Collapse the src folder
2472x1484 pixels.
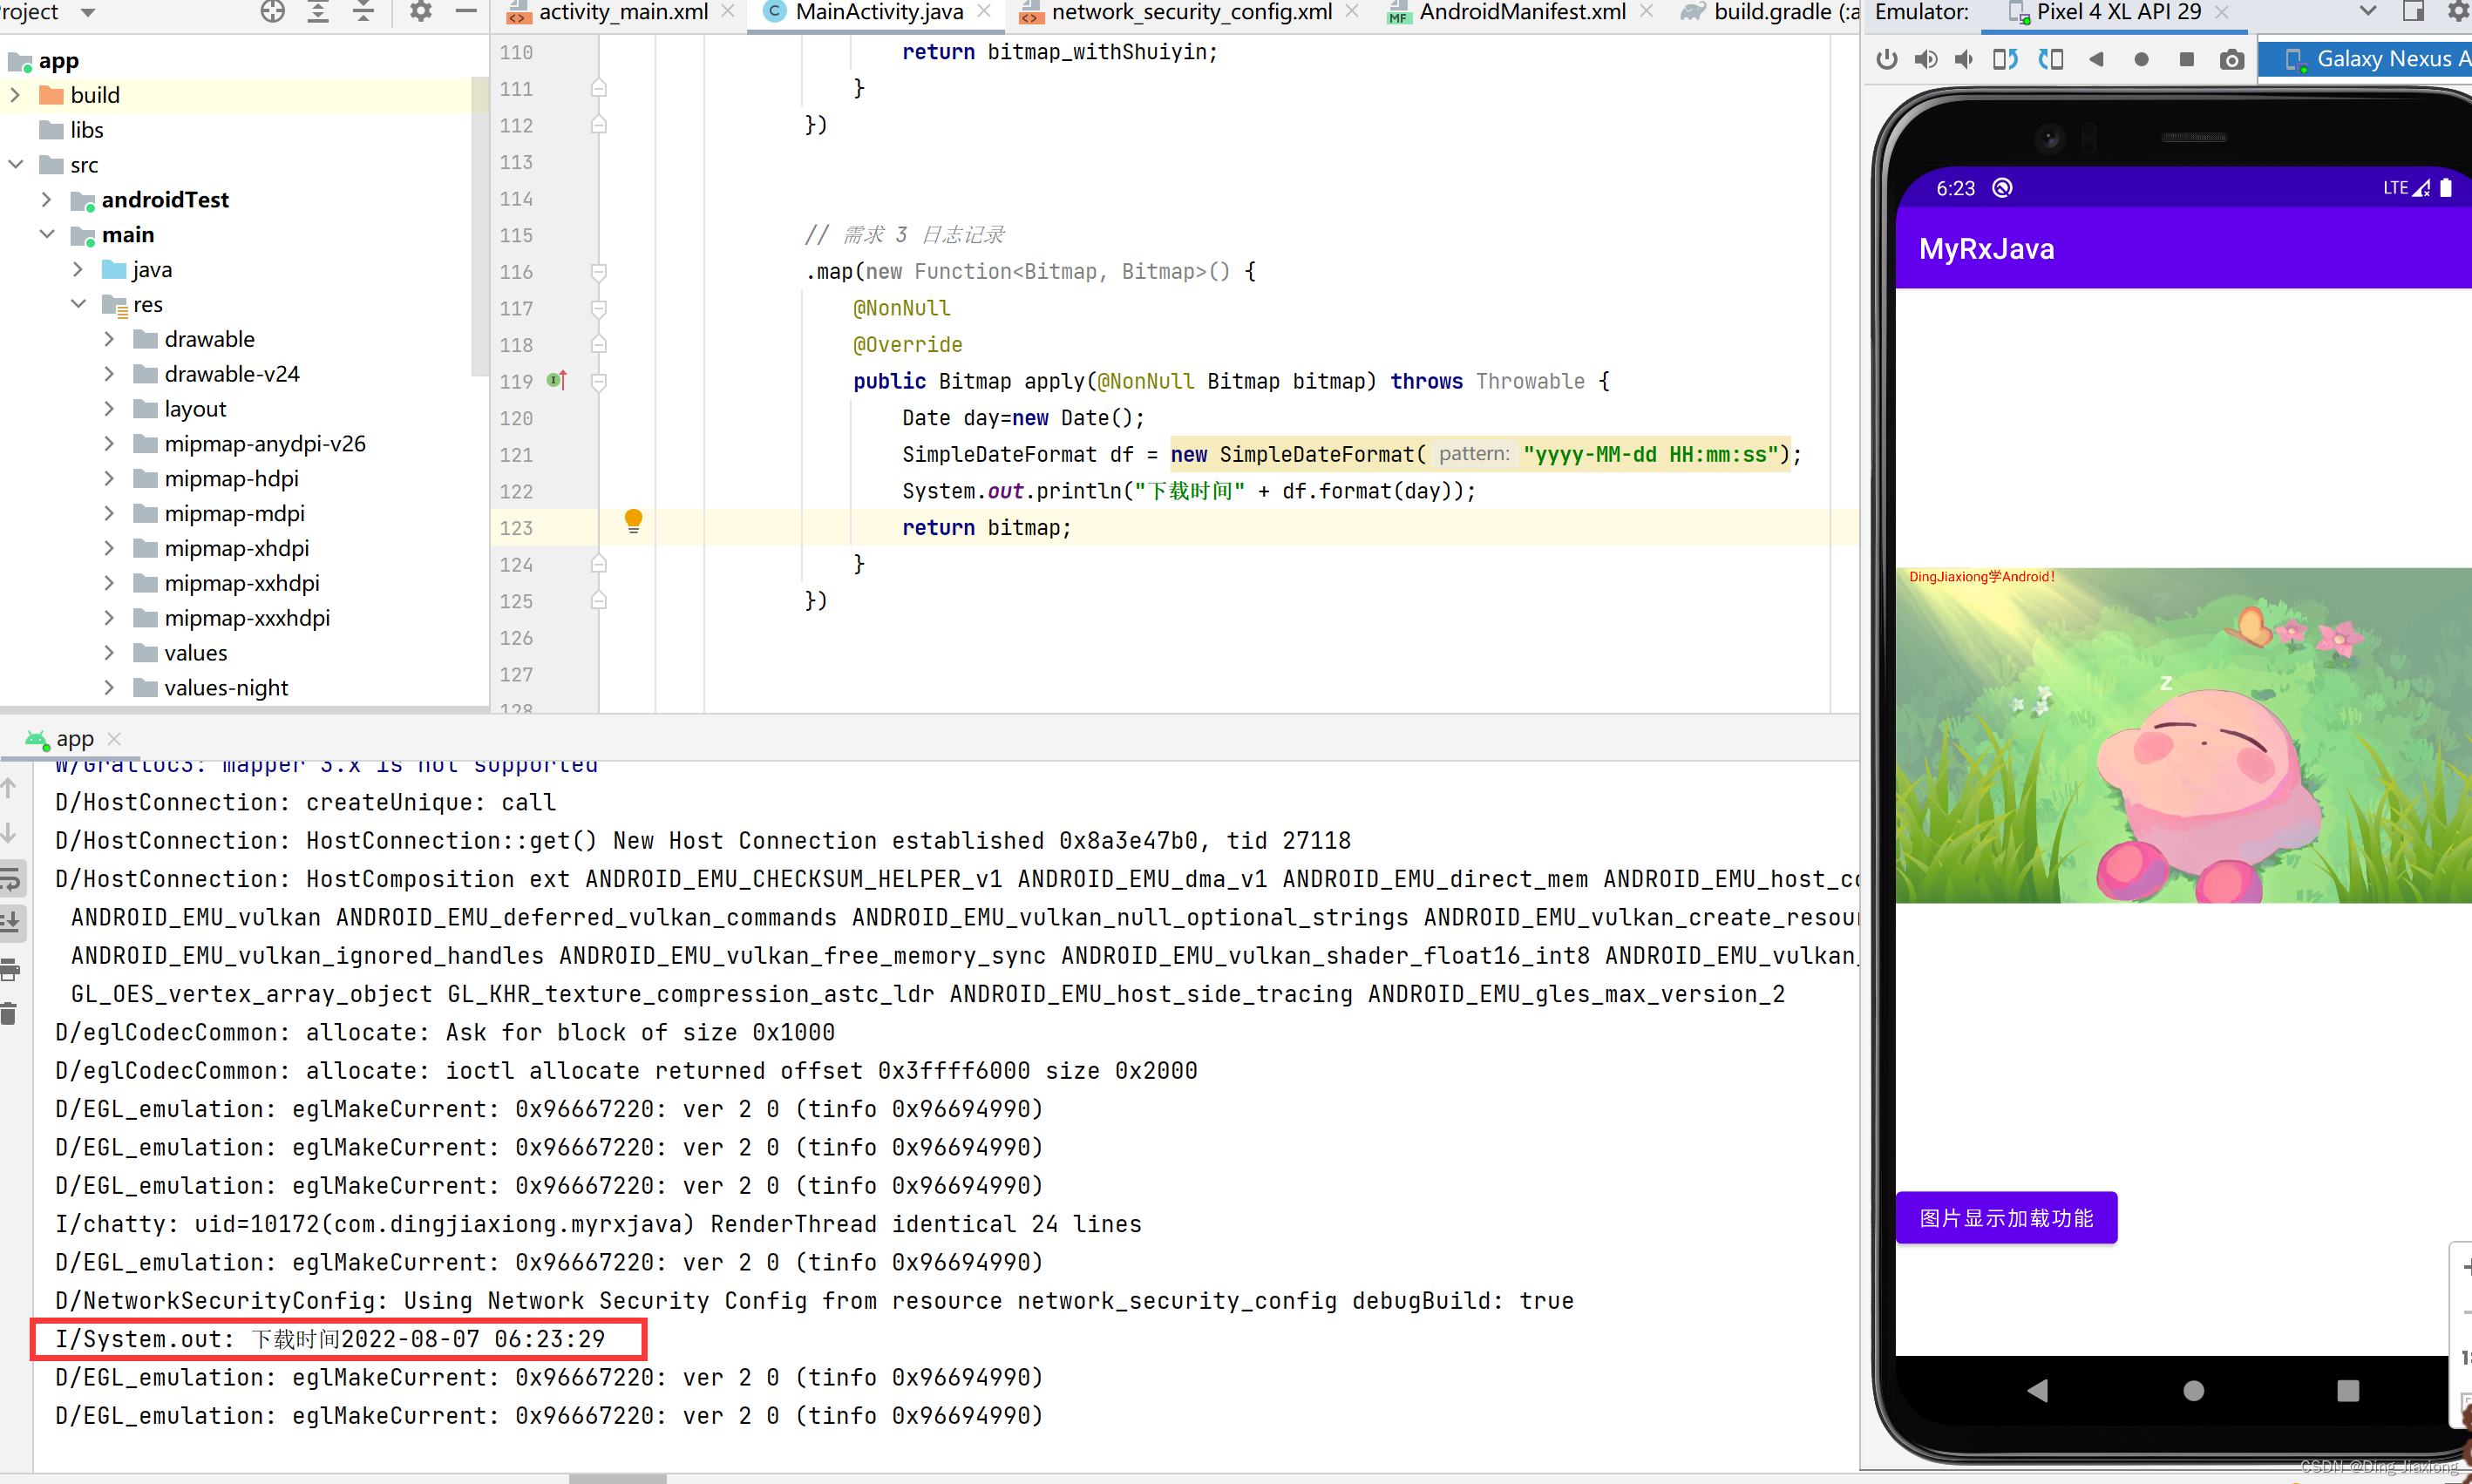15,164
